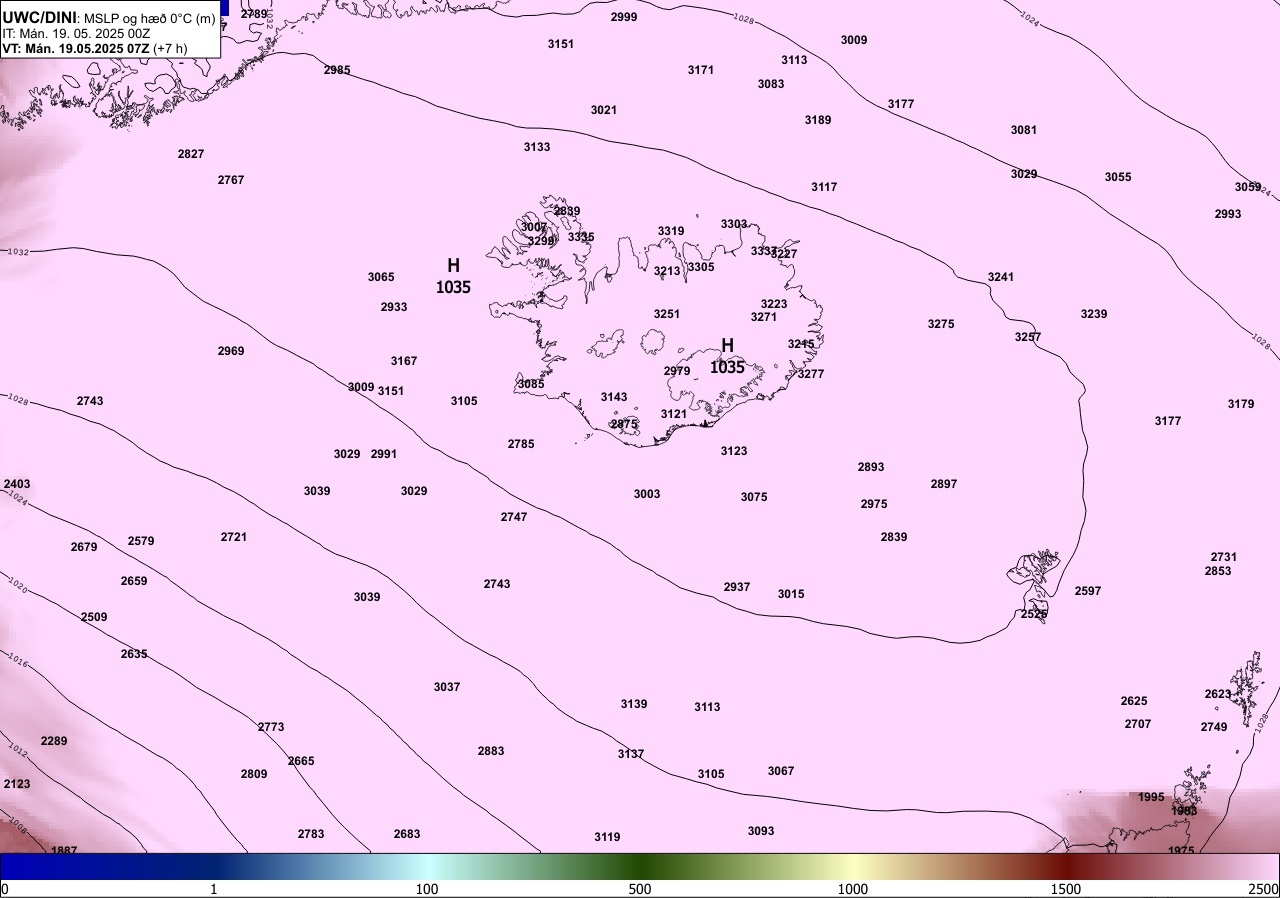Image resolution: width=1280 pixels, height=898 pixels.
Task: Click the 2975 height value
Action: pos(874,504)
